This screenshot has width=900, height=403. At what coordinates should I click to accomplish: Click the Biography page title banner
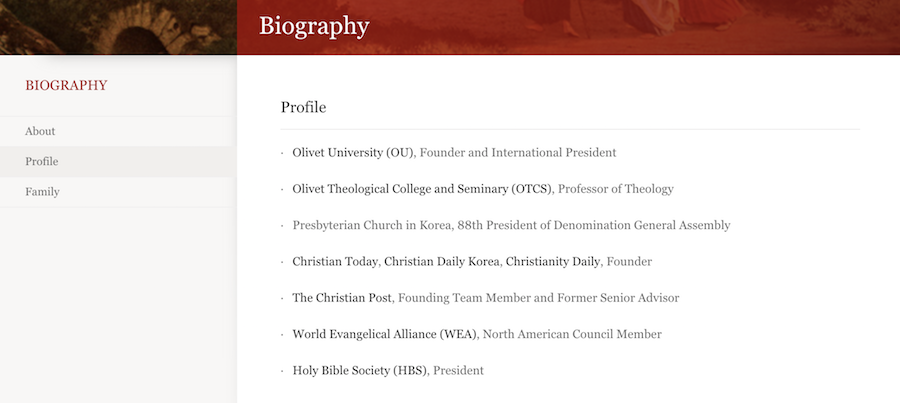[x=314, y=26]
